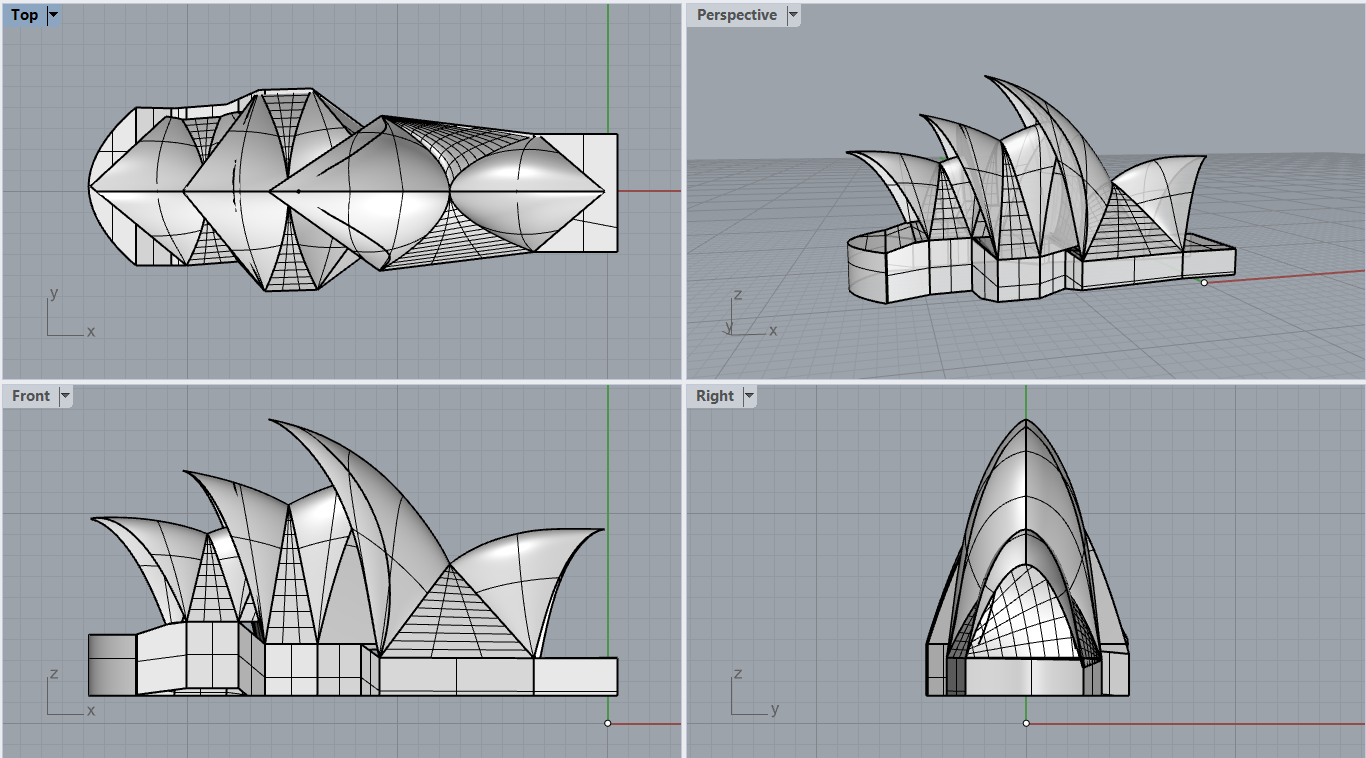Screen dimensions: 1366x758
Task: Click the Perspective viewport title label
Action: pos(737,15)
